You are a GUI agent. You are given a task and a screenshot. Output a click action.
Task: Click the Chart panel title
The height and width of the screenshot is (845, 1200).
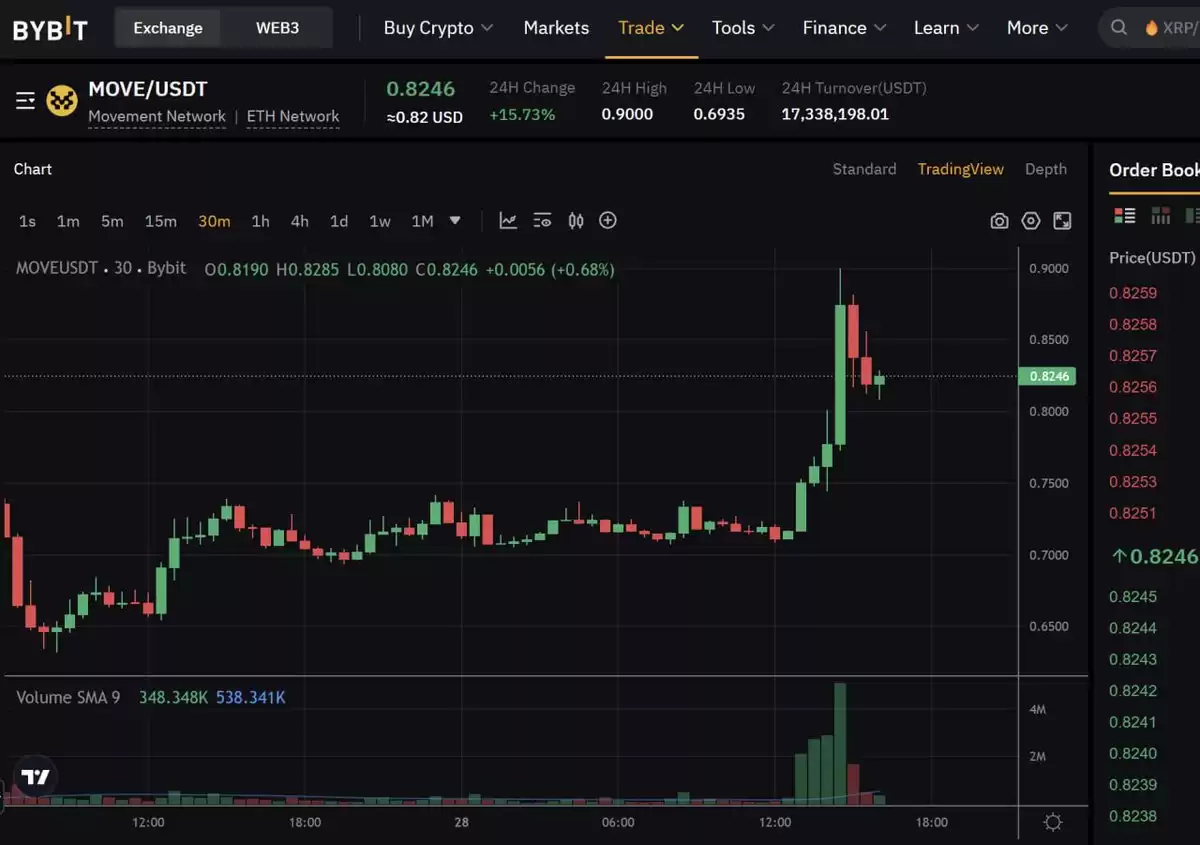pyautogui.click(x=33, y=169)
